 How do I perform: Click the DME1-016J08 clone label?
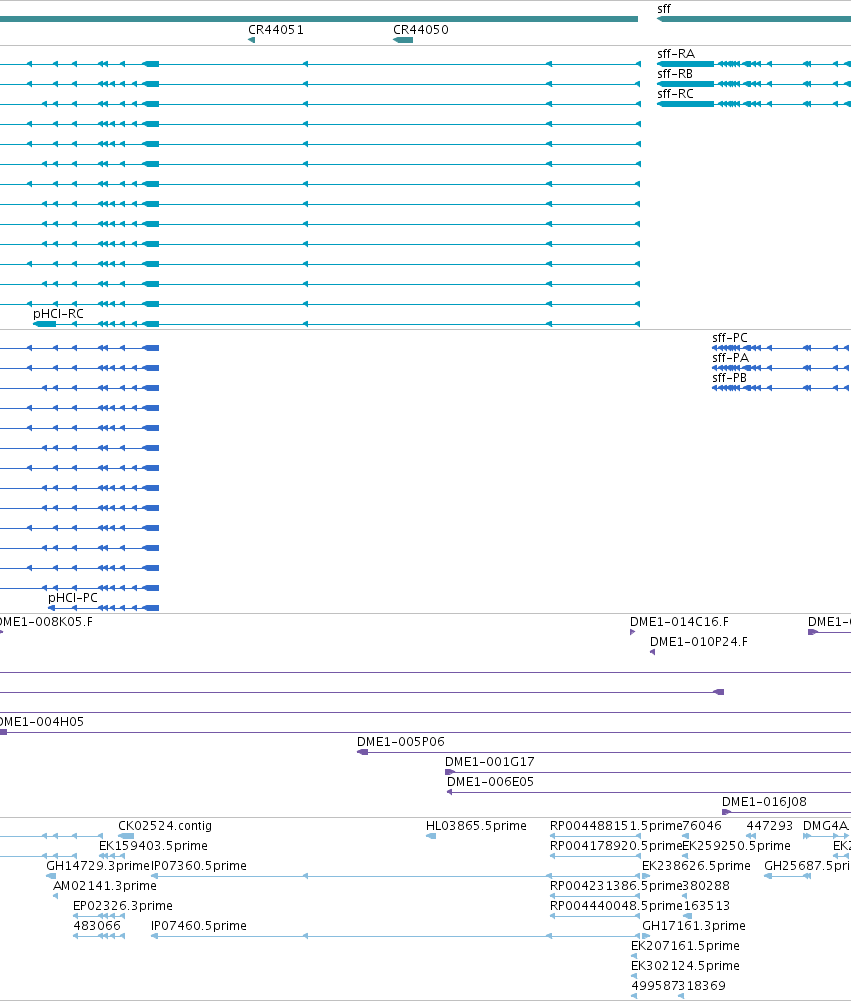pyautogui.click(x=764, y=802)
